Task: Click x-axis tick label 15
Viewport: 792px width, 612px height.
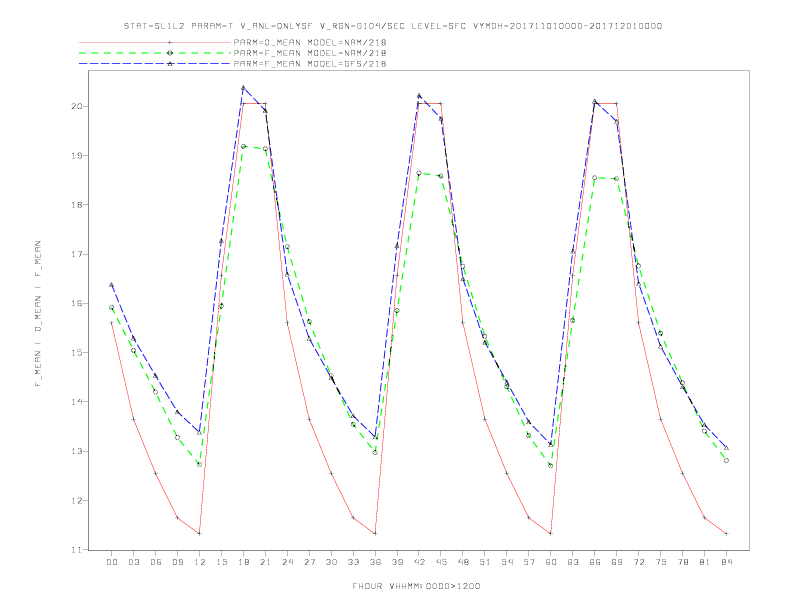Action: click(x=221, y=562)
